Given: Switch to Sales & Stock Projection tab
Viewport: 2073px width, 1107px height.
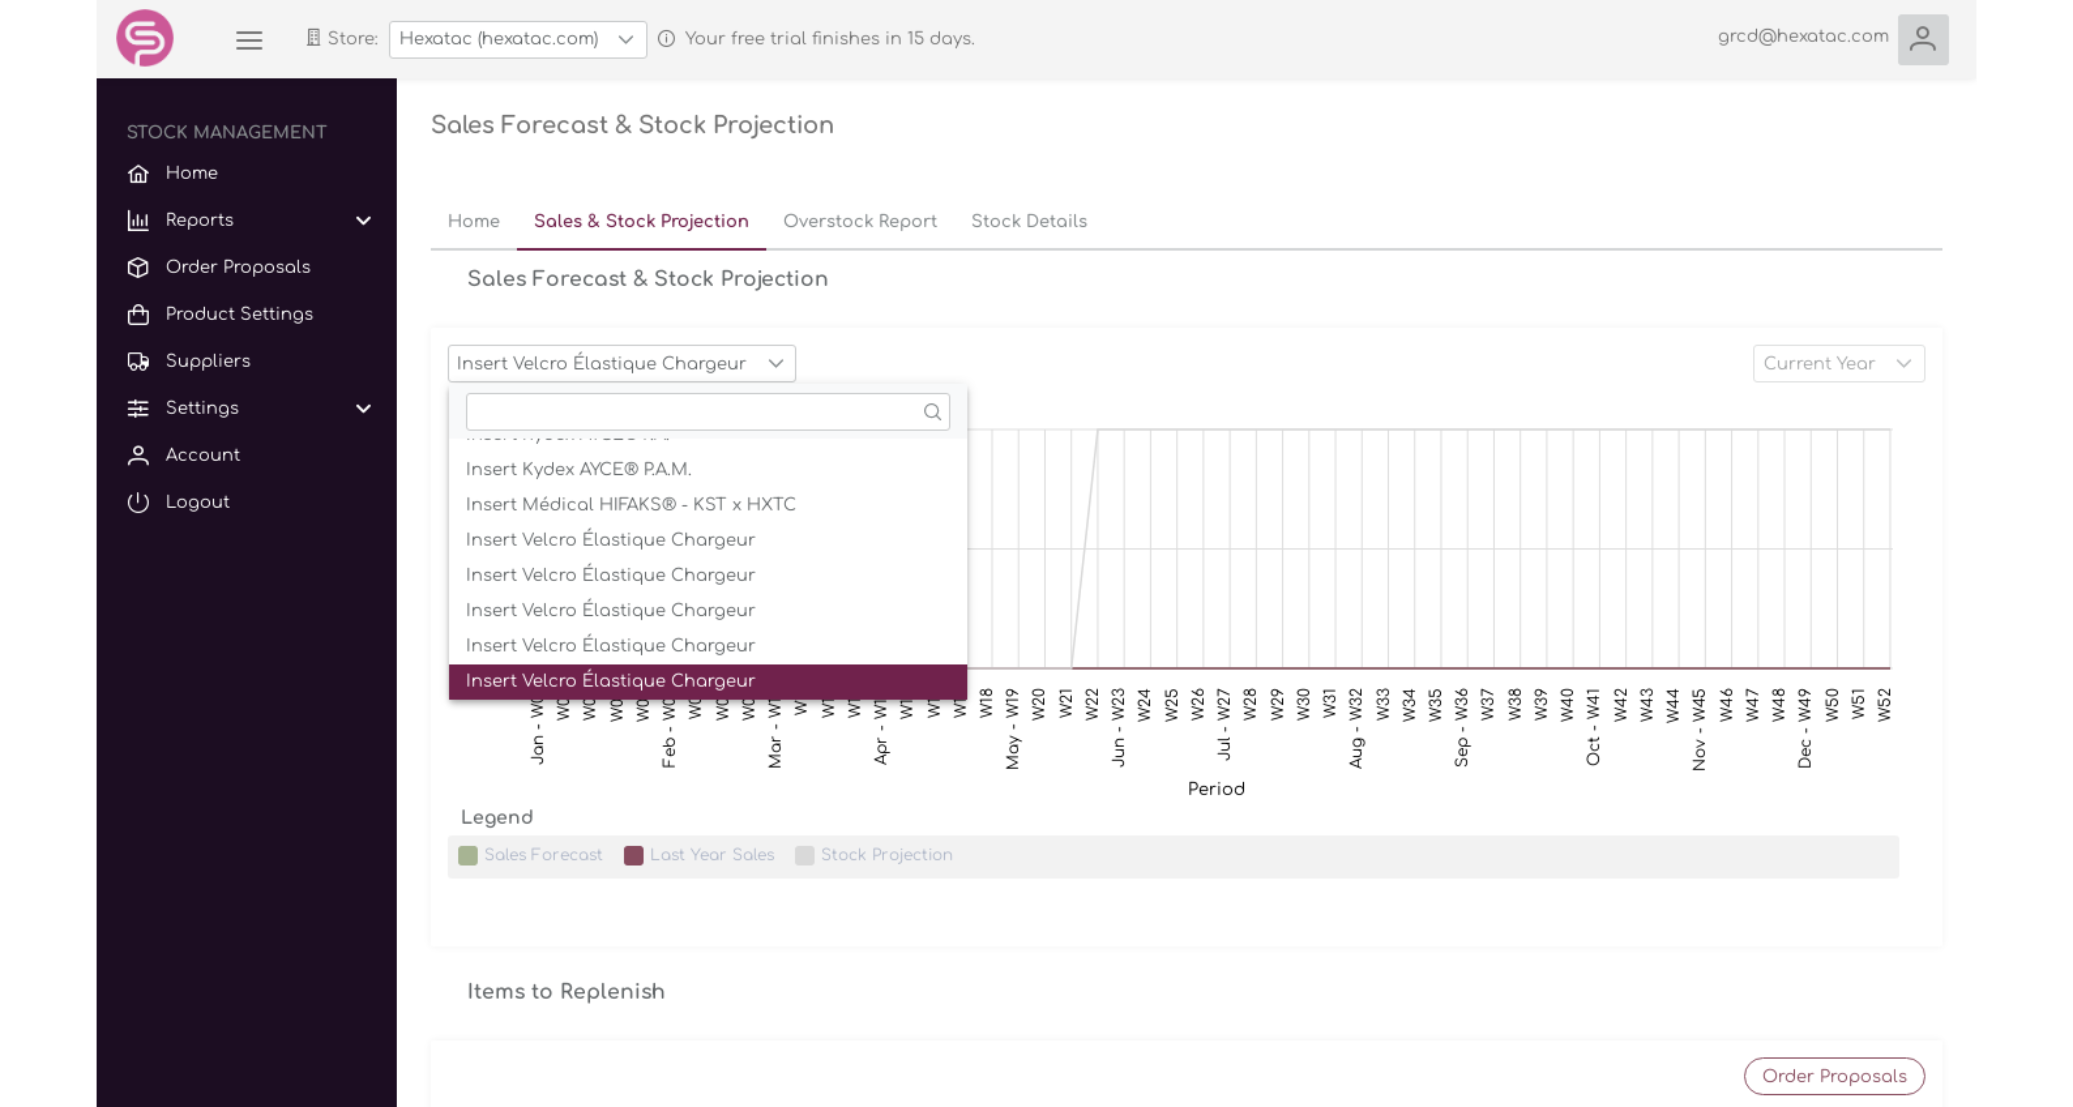Looking at the screenshot, I should (x=641, y=222).
